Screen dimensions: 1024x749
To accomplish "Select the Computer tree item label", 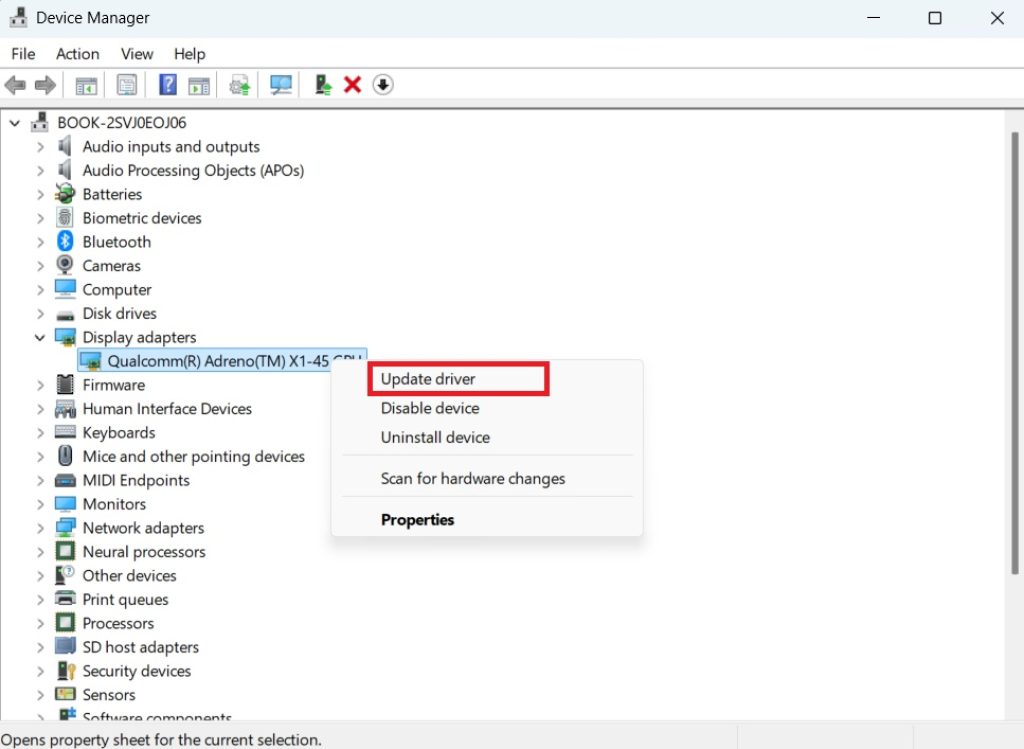I will (117, 289).
